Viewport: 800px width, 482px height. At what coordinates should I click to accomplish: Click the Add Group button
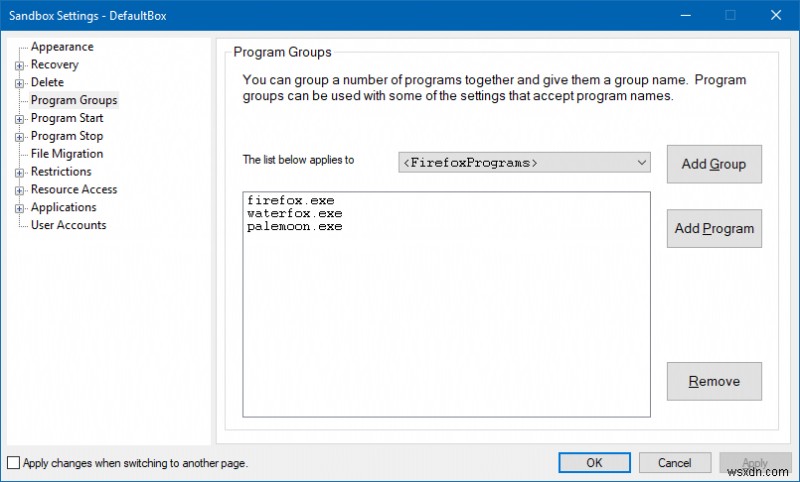click(x=714, y=164)
